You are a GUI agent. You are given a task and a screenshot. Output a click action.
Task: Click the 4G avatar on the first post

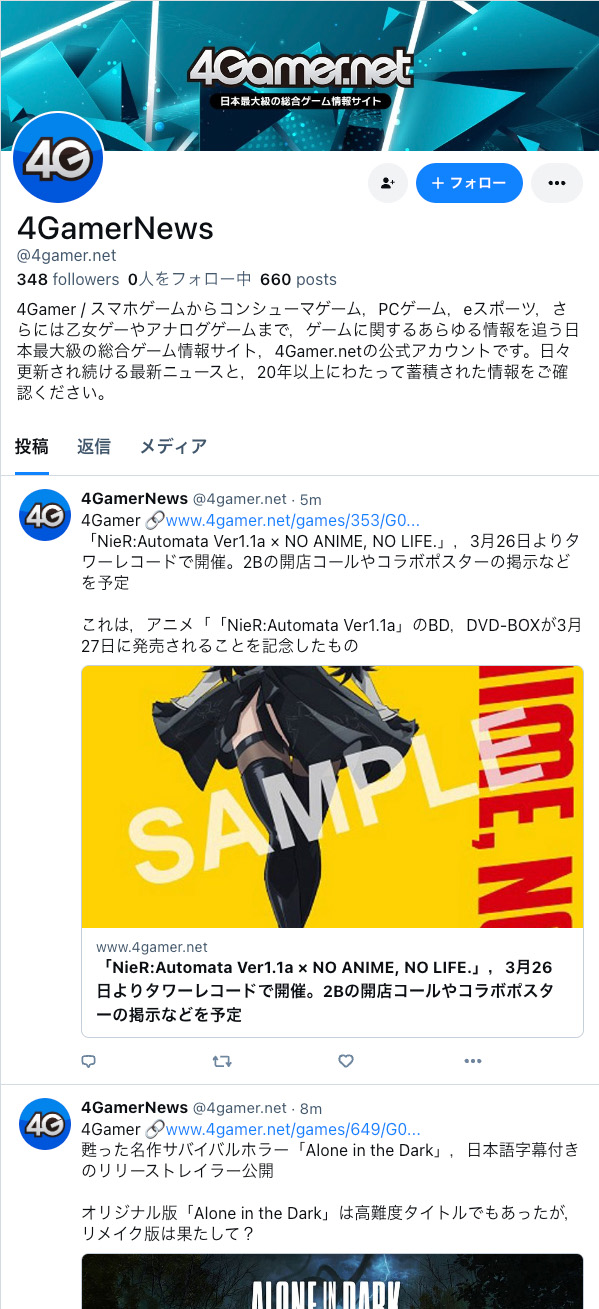click(x=45, y=515)
